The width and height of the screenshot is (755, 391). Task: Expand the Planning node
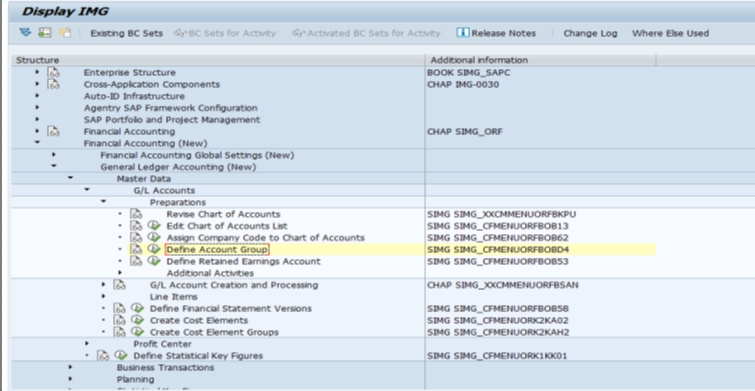70,379
